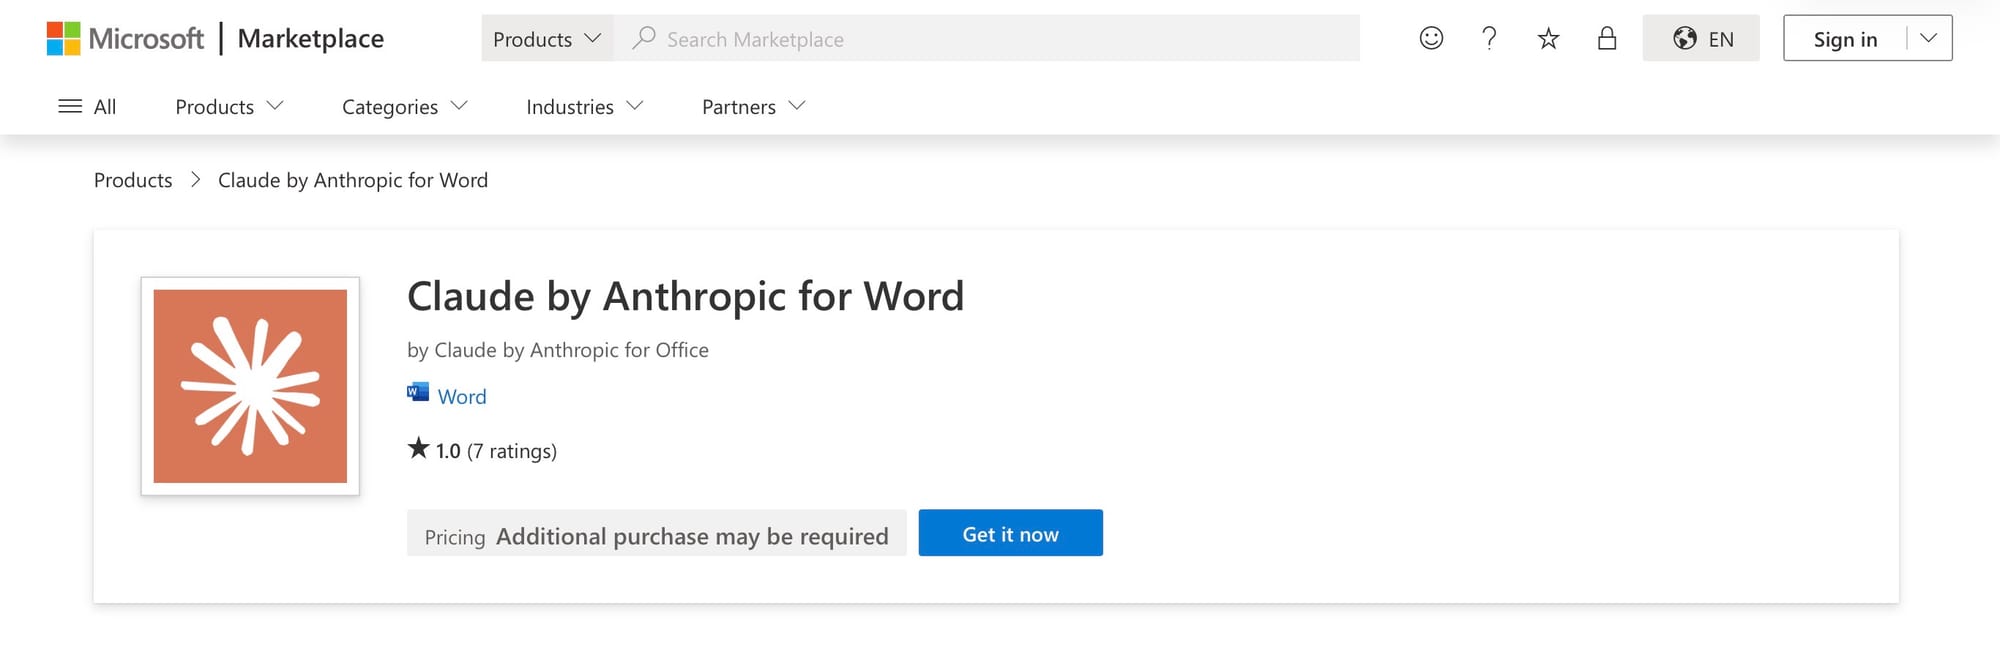Click the padlock icon in header

tap(1607, 38)
